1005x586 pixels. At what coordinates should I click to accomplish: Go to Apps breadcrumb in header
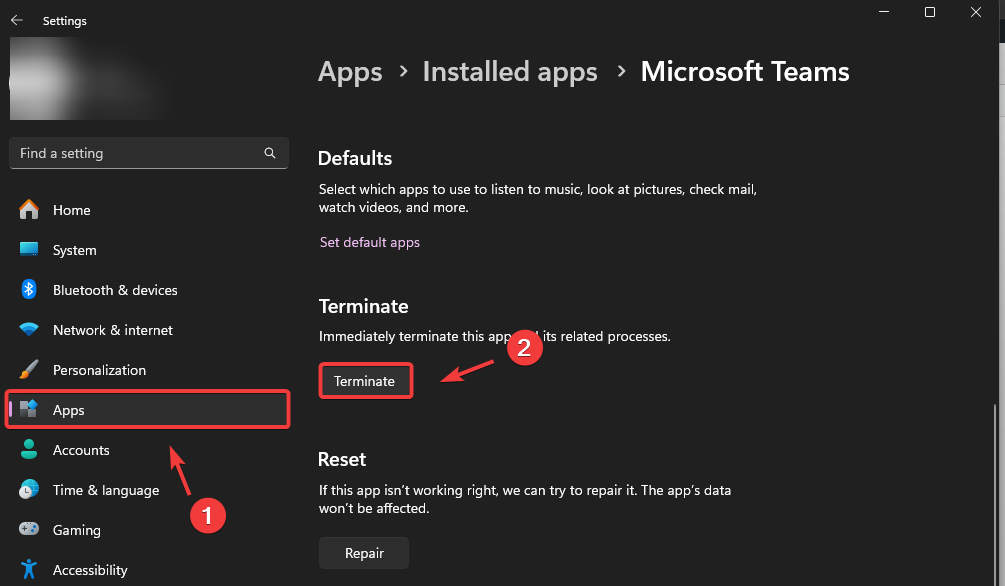click(x=350, y=72)
